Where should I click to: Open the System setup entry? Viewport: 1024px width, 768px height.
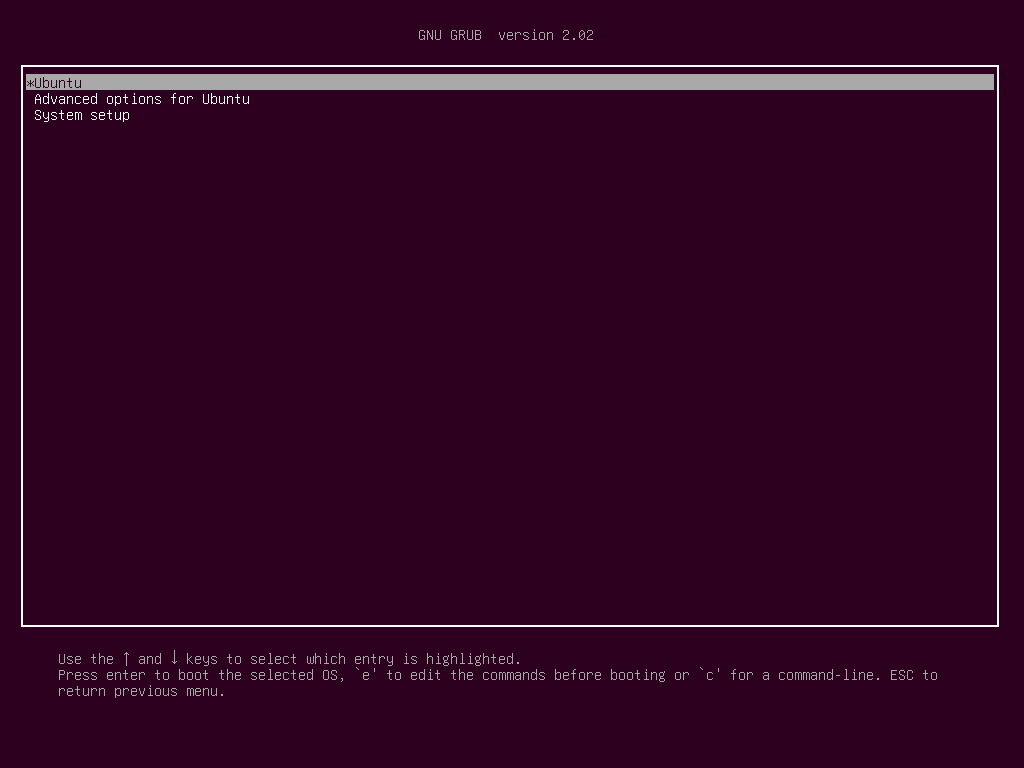point(82,116)
